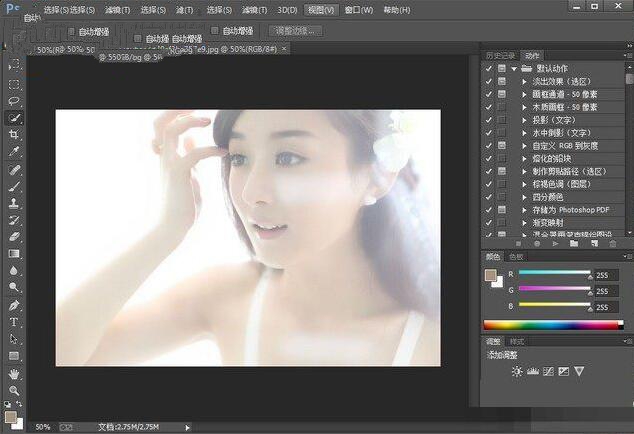Toggle checkmark for 四分颜色 action
The width and height of the screenshot is (634, 434).
pos(488,197)
